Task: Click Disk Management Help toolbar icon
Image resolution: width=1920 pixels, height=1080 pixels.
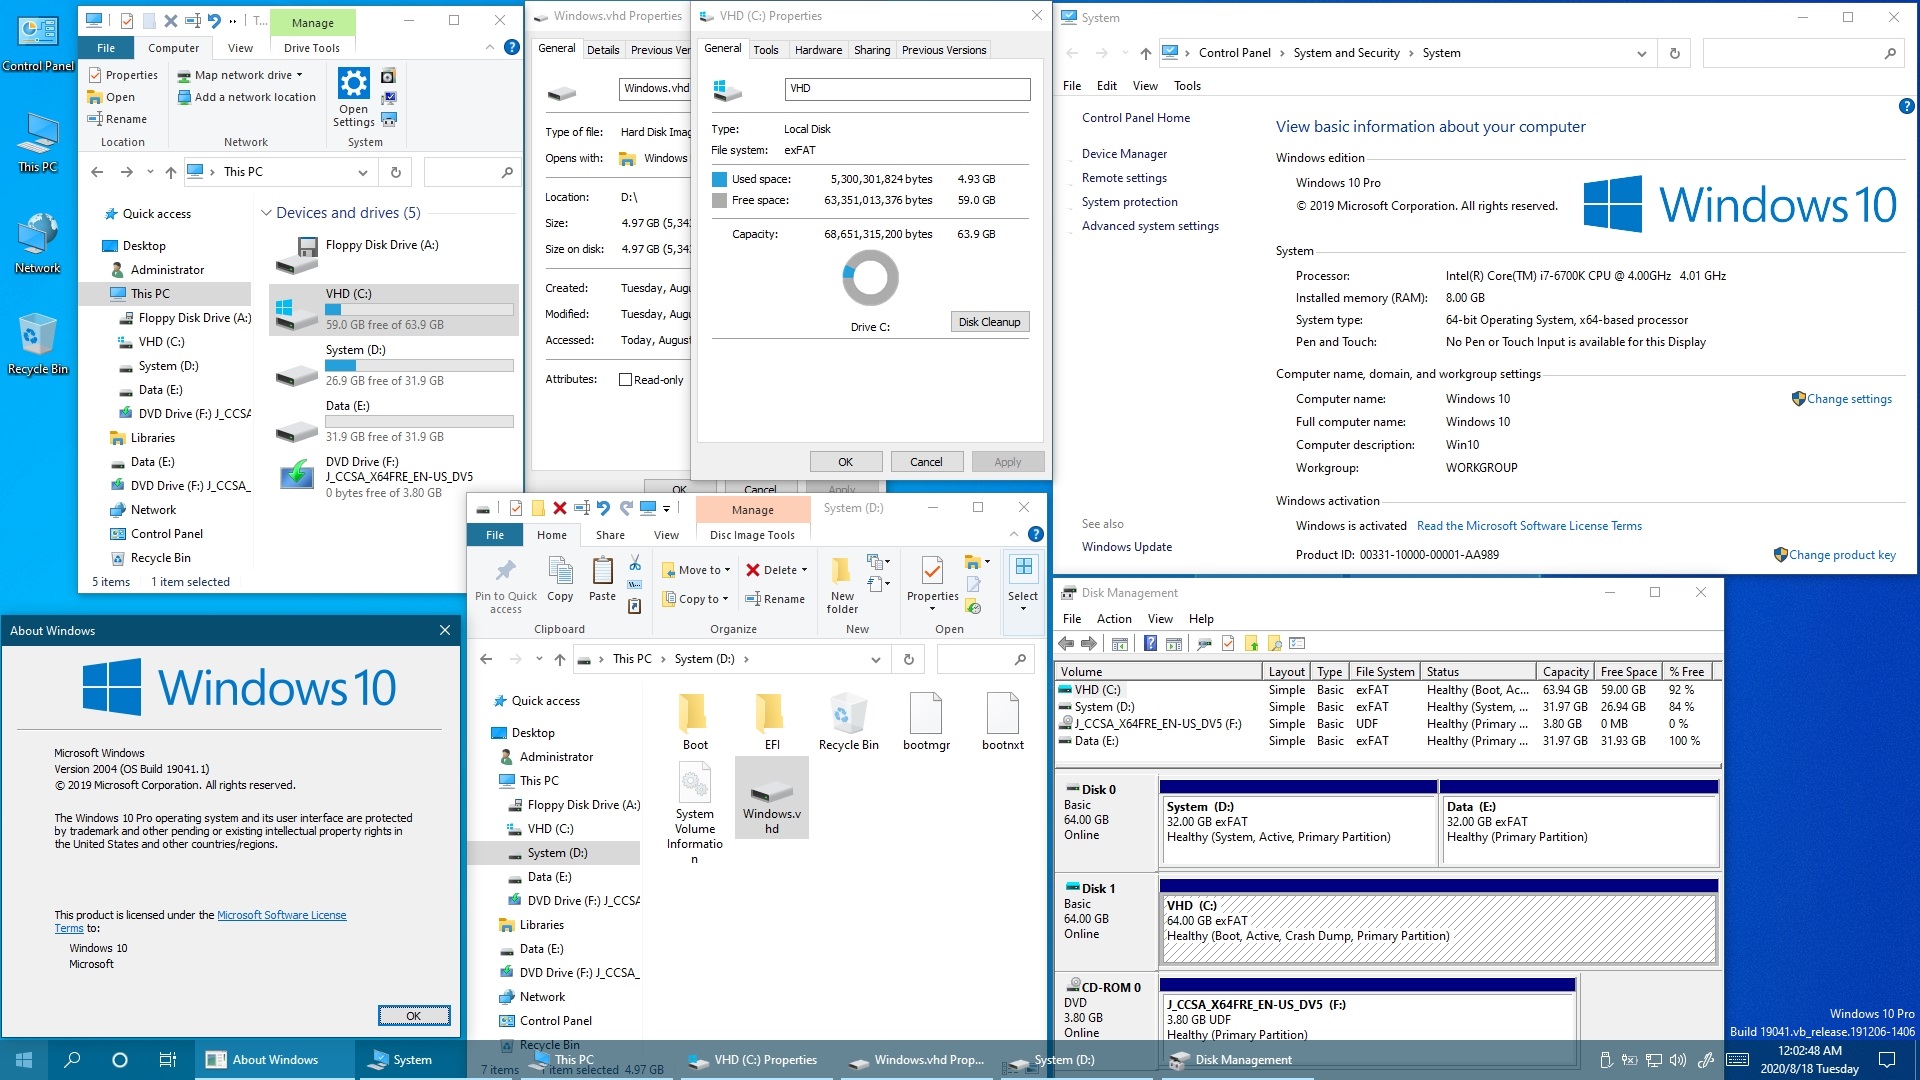Action: (1151, 643)
